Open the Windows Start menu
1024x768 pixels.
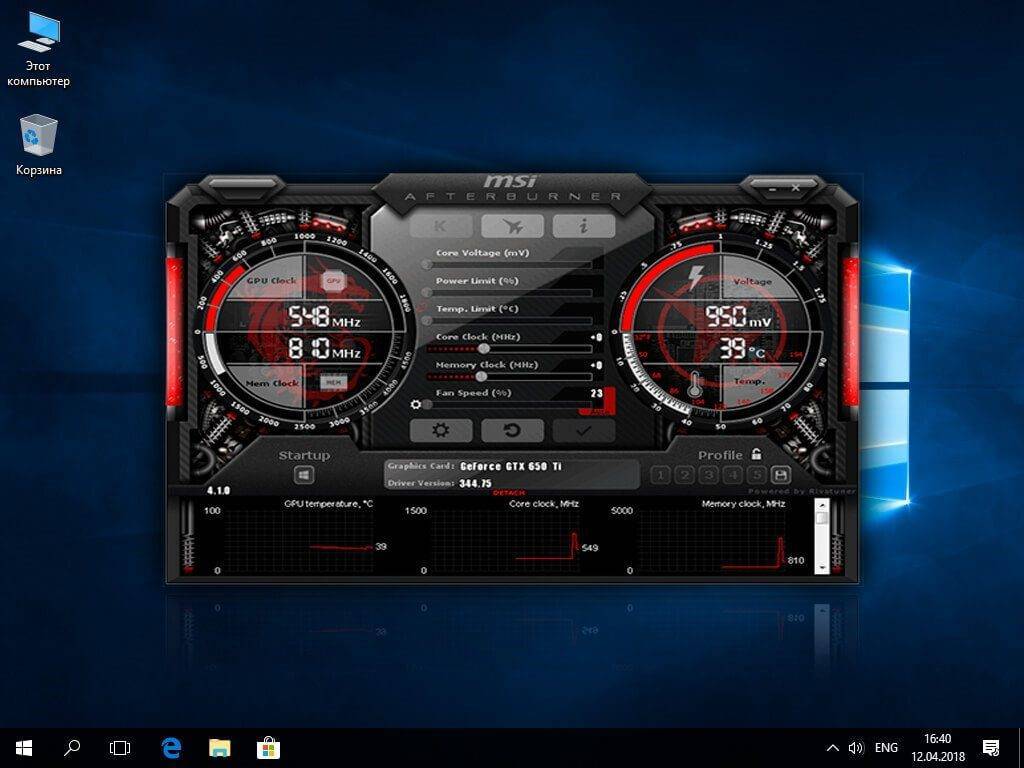click(x=24, y=747)
